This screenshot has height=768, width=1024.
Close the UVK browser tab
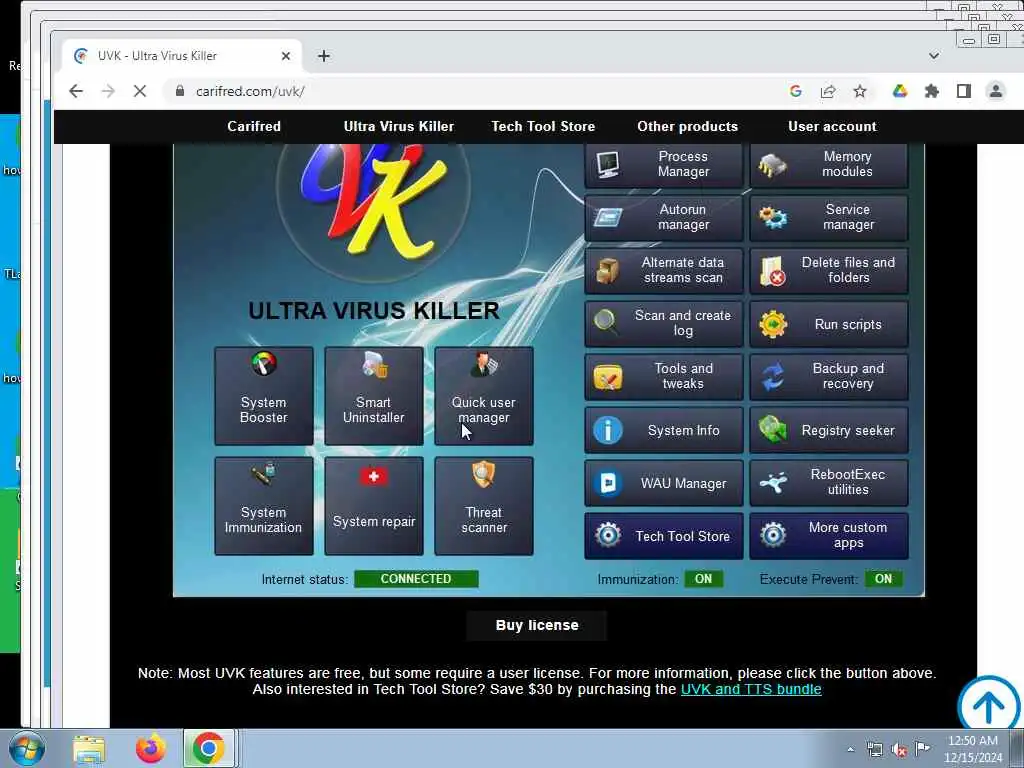[285, 56]
